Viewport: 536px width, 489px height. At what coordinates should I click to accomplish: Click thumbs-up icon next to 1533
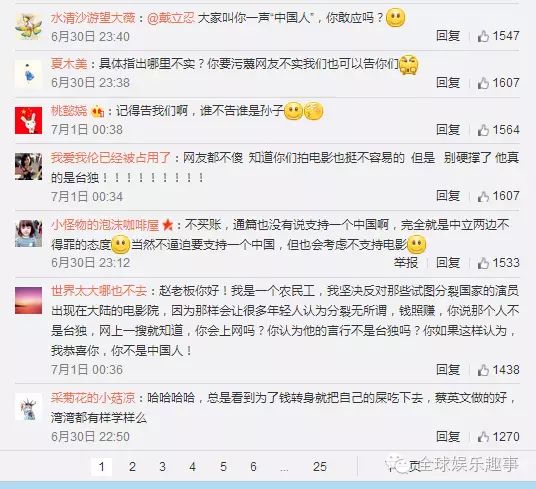[483, 263]
